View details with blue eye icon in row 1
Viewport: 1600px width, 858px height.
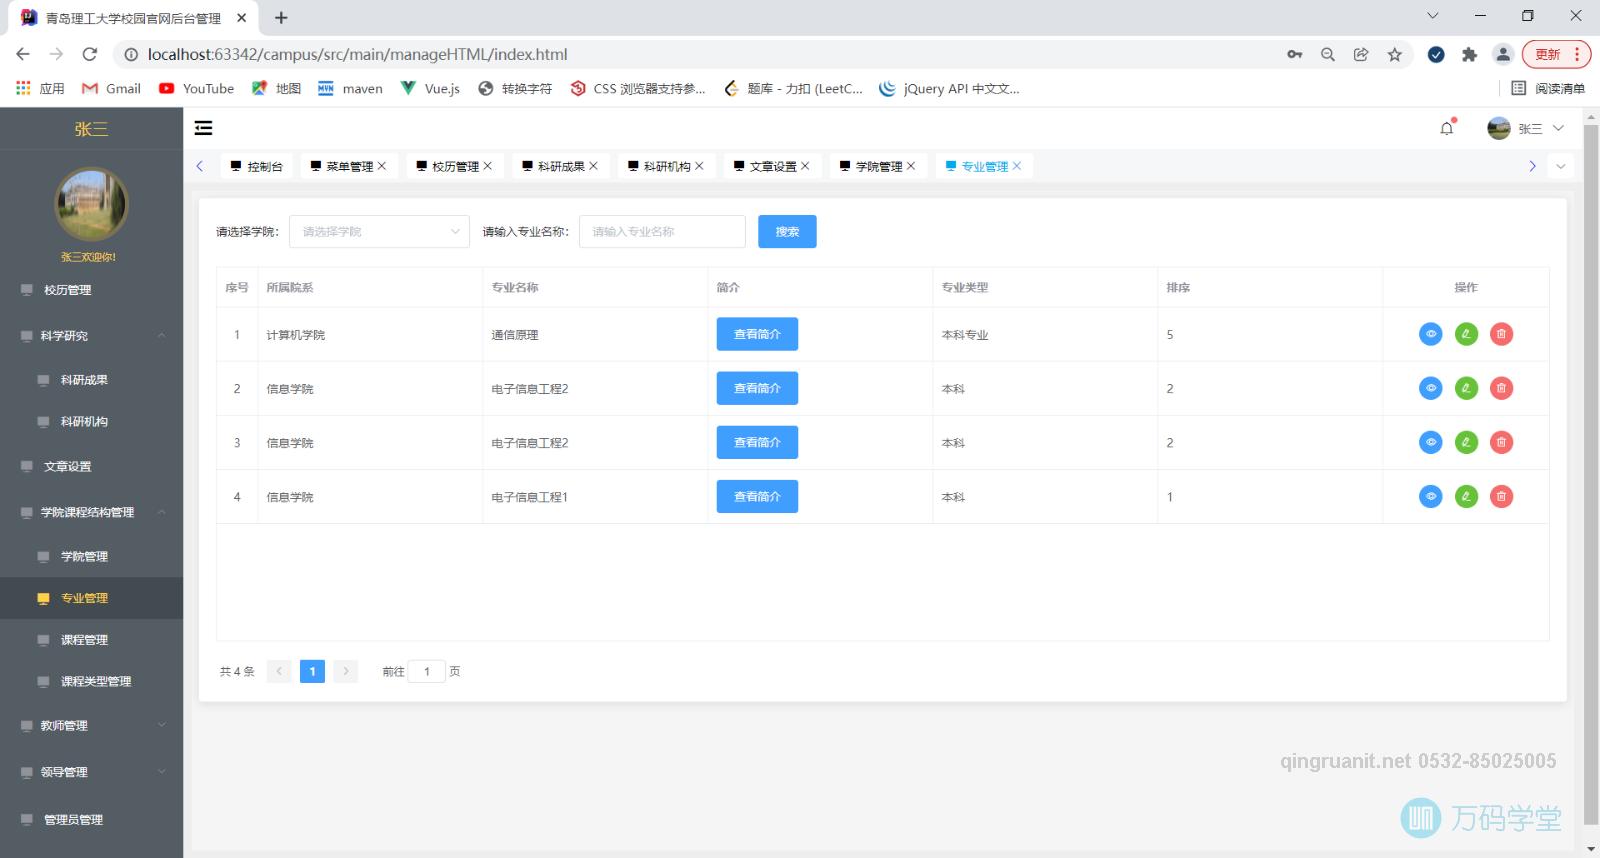1431,334
